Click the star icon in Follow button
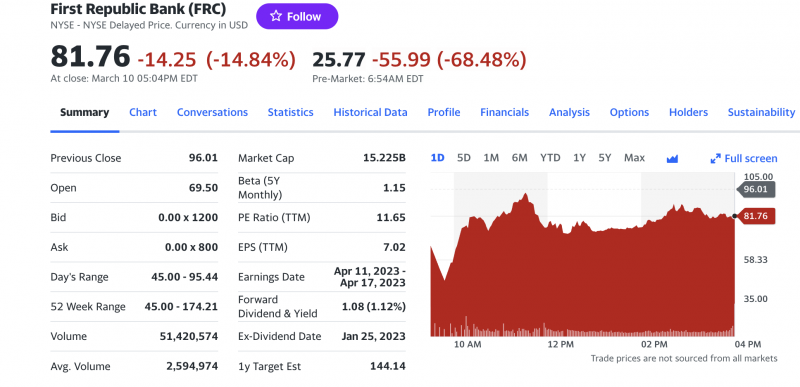 point(276,16)
